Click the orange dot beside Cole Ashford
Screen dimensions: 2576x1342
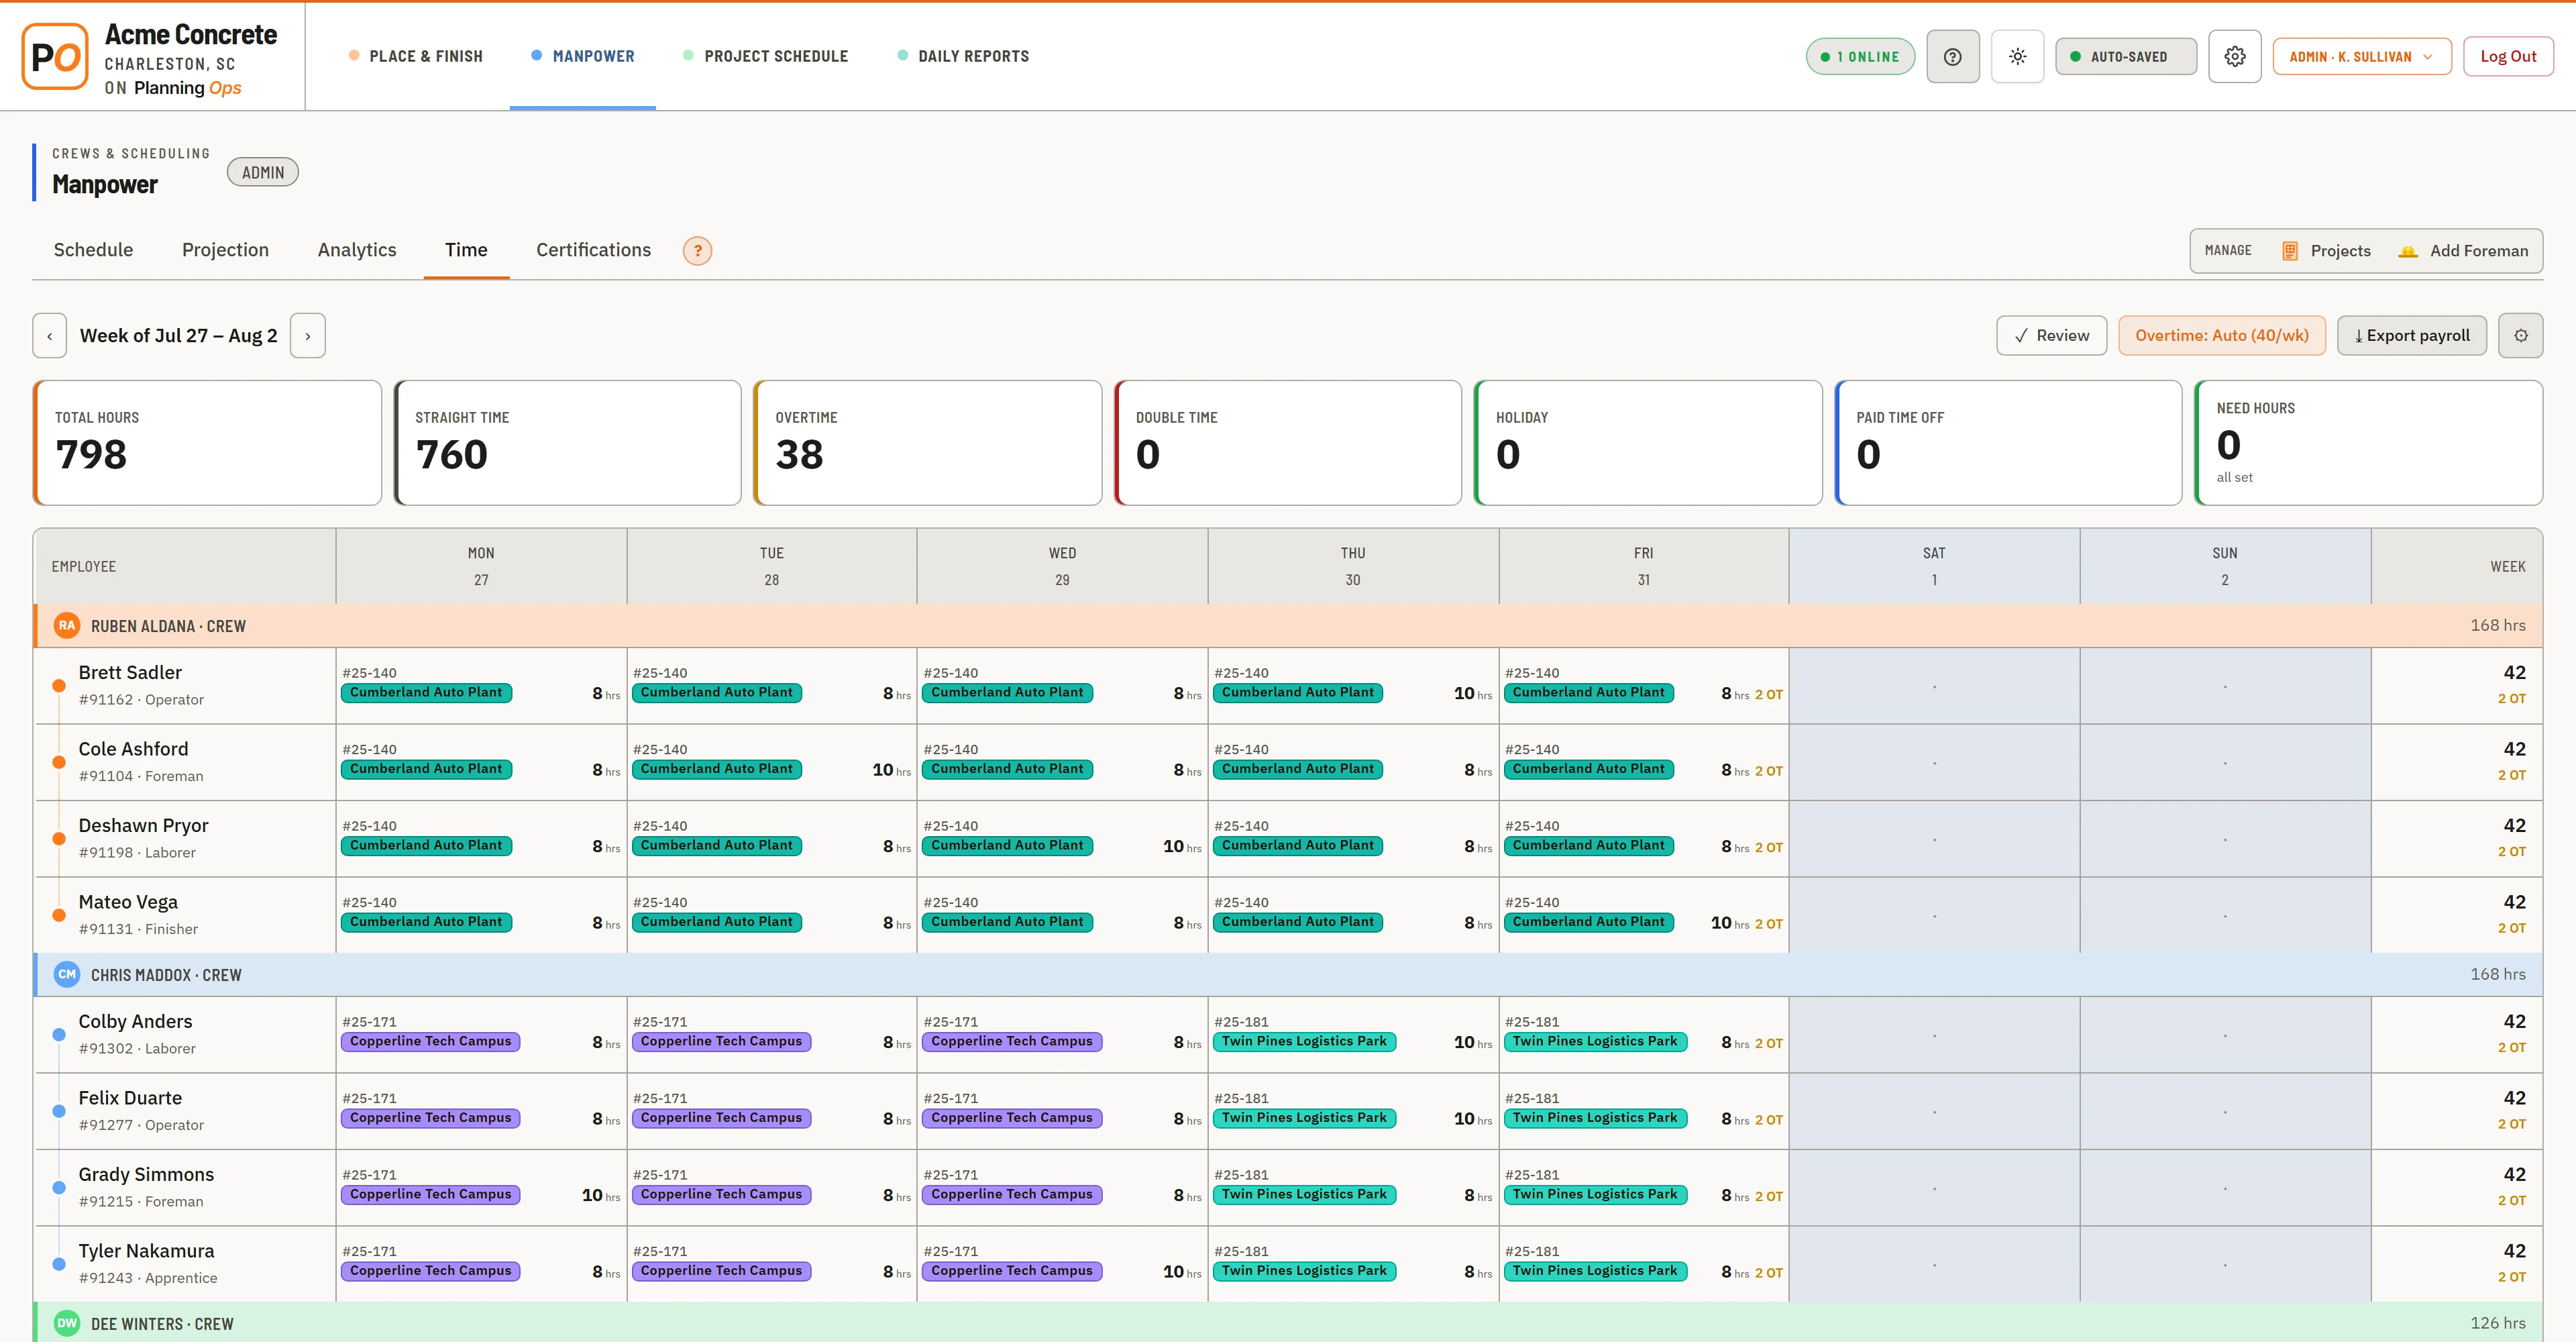(x=59, y=763)
